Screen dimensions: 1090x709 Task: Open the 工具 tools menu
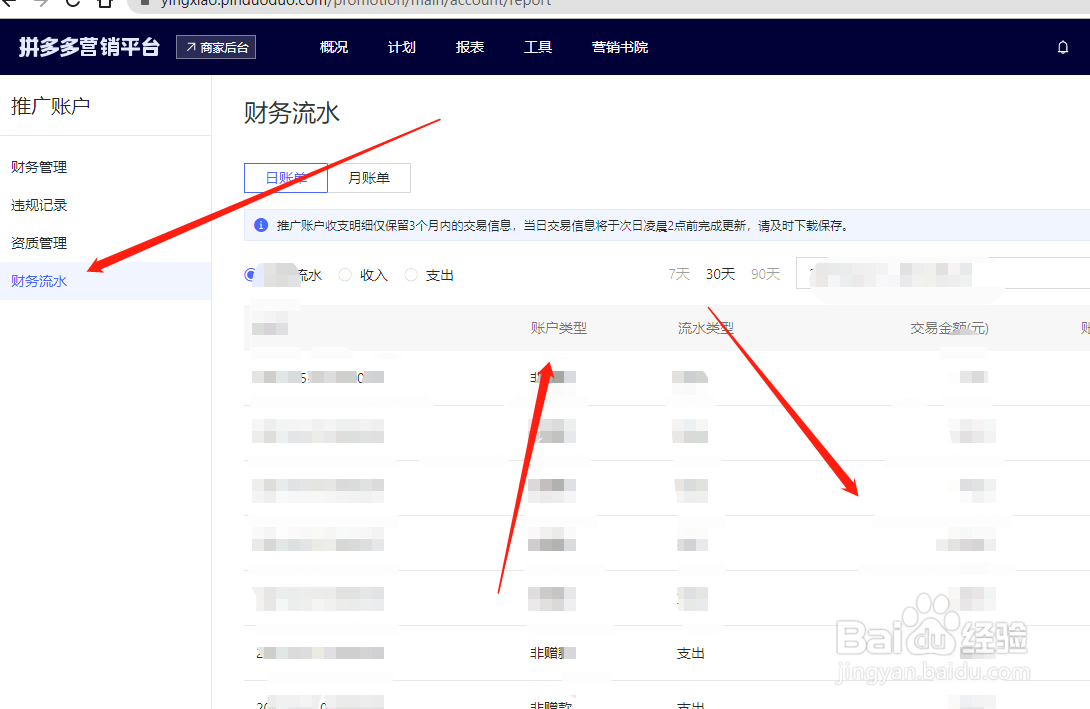tap(538, 47)
